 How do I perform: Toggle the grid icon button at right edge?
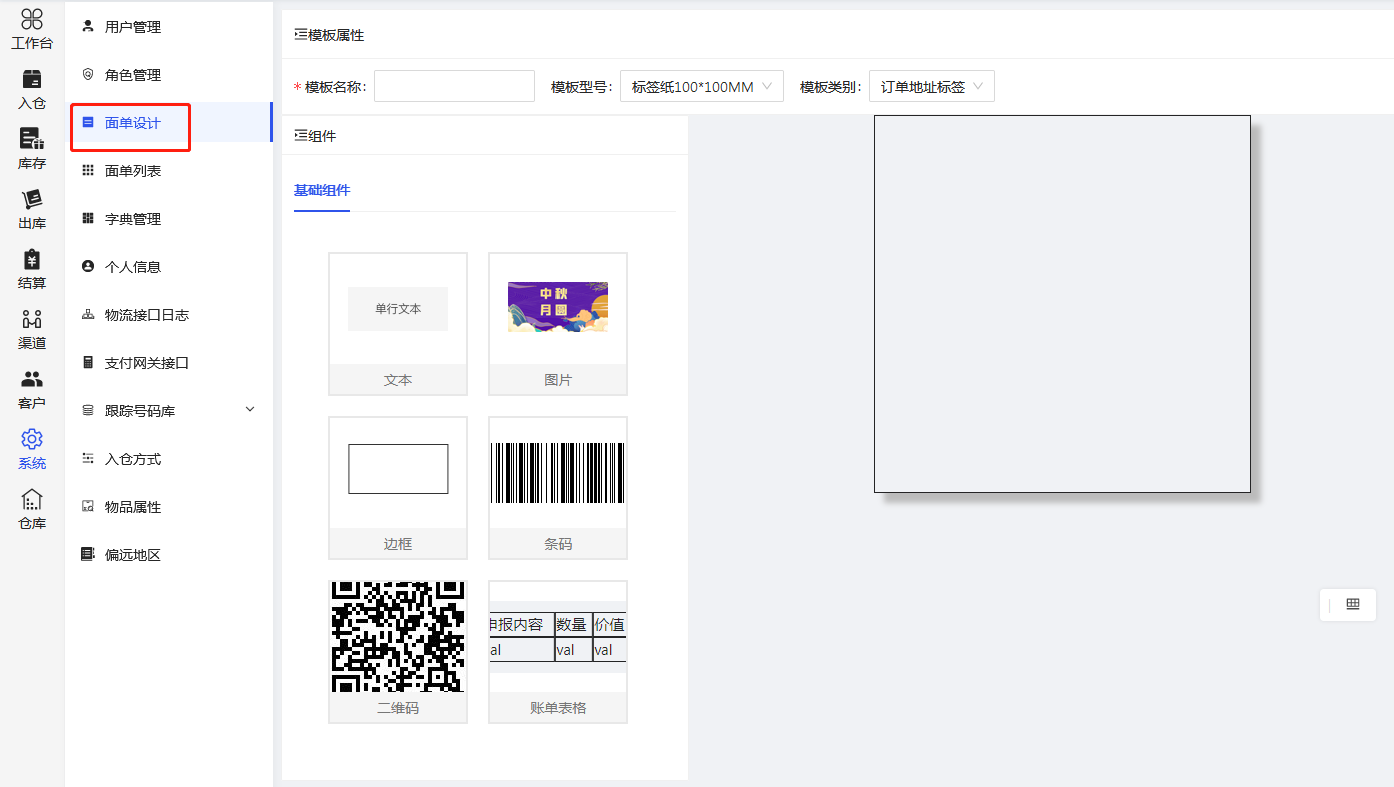1353,604
